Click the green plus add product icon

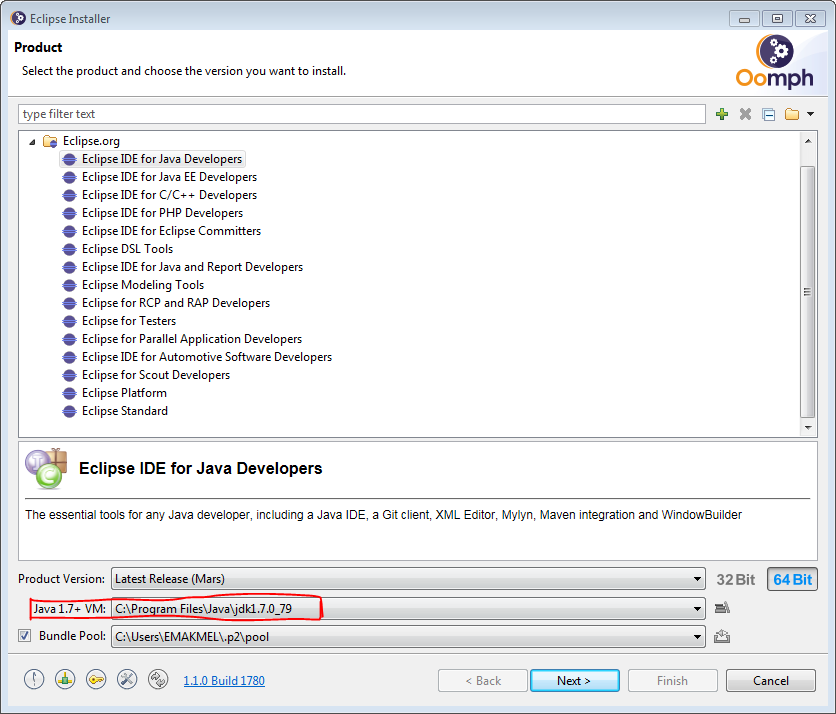[x=722, y=114]
